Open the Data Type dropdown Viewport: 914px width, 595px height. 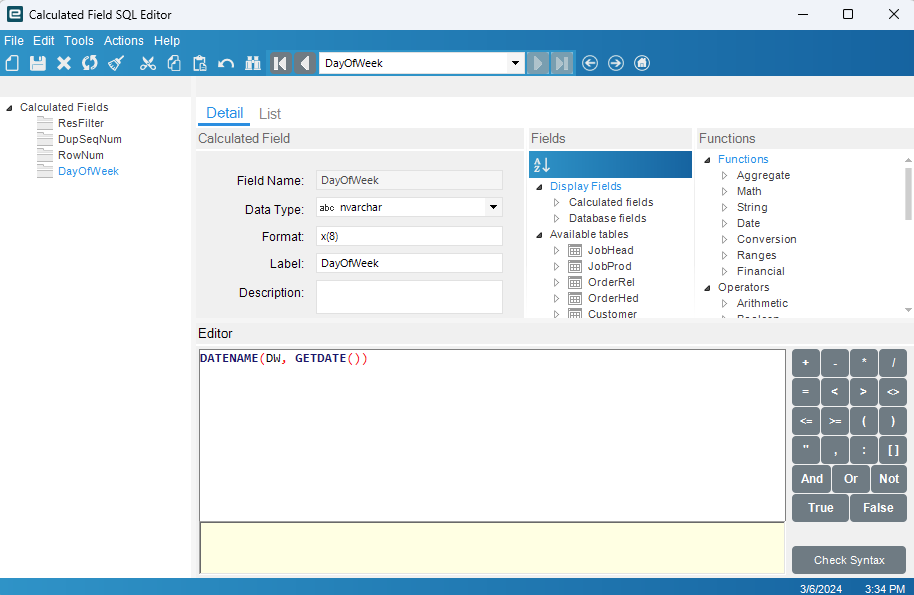493,208
